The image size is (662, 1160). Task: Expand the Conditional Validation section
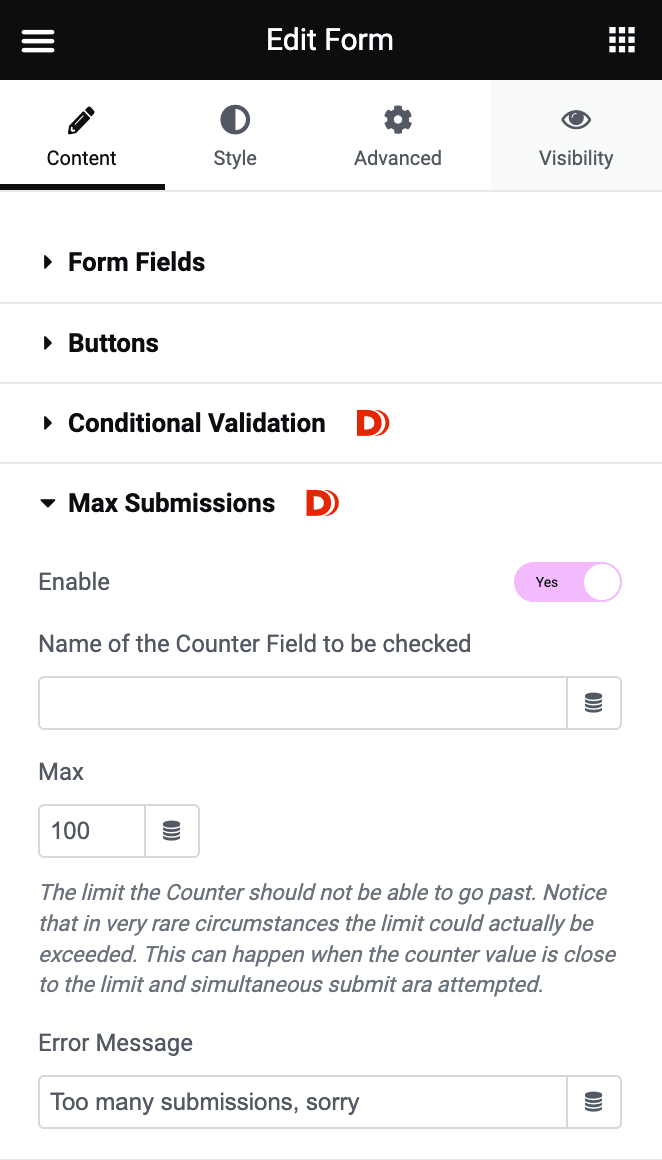pyautogui.click(x=196, y=423)
